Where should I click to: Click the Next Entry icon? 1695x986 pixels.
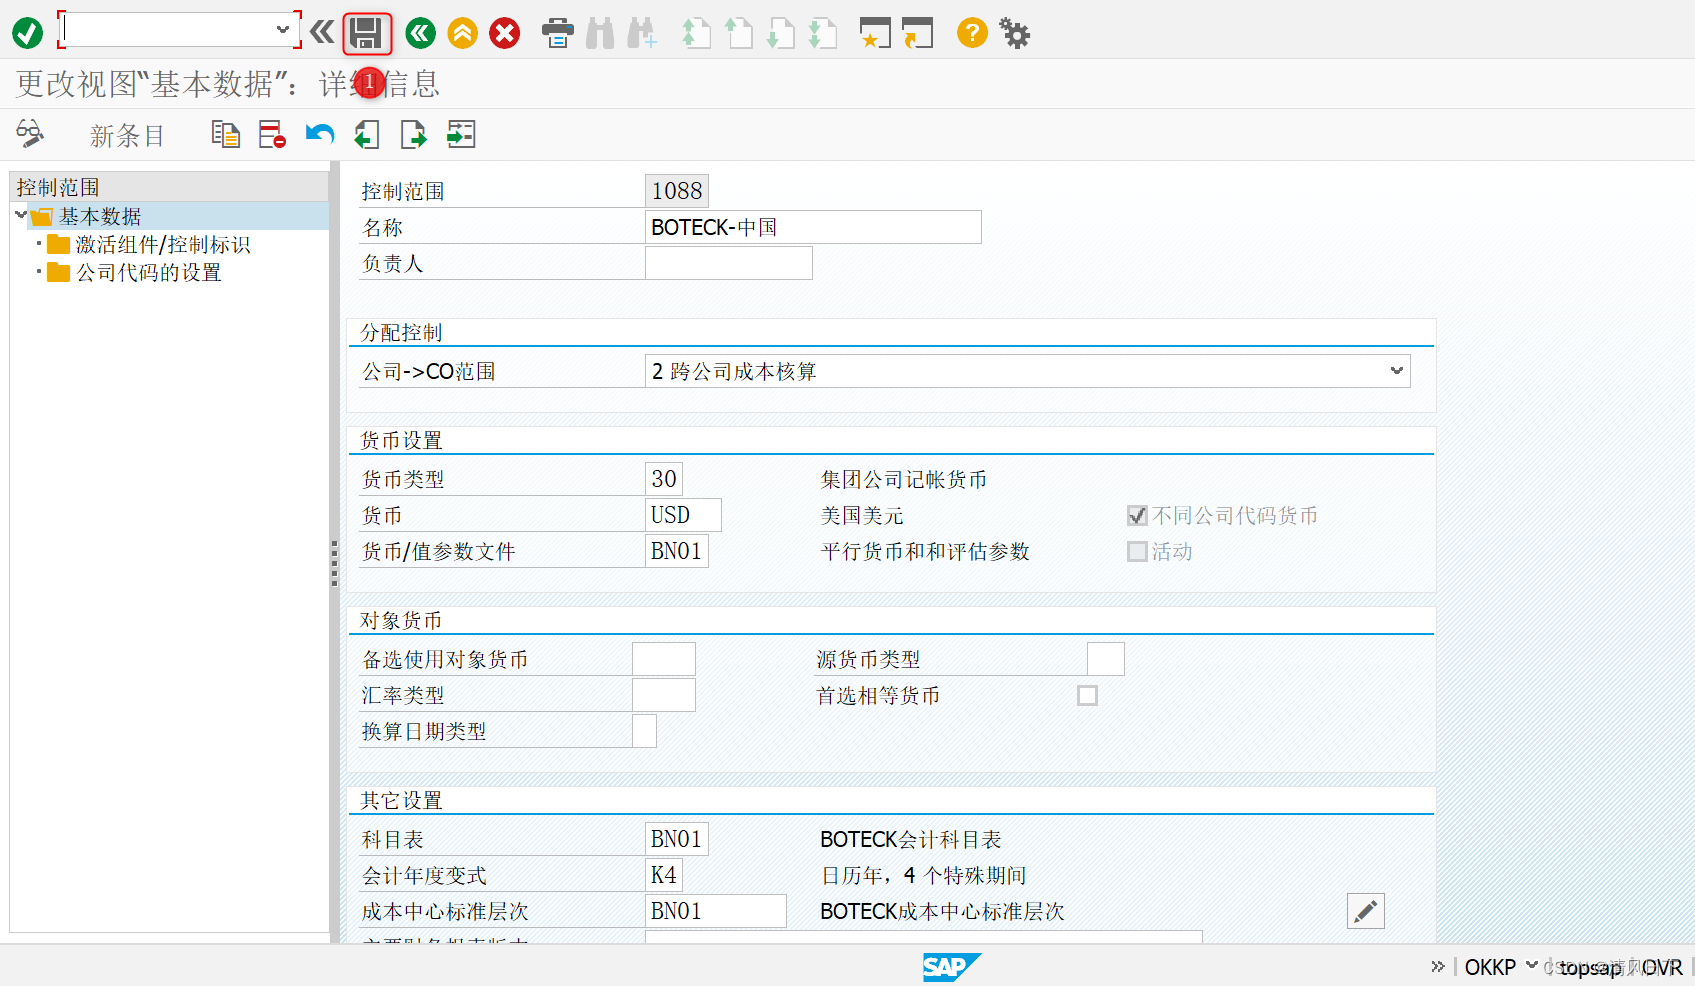(x=413, y=134)
